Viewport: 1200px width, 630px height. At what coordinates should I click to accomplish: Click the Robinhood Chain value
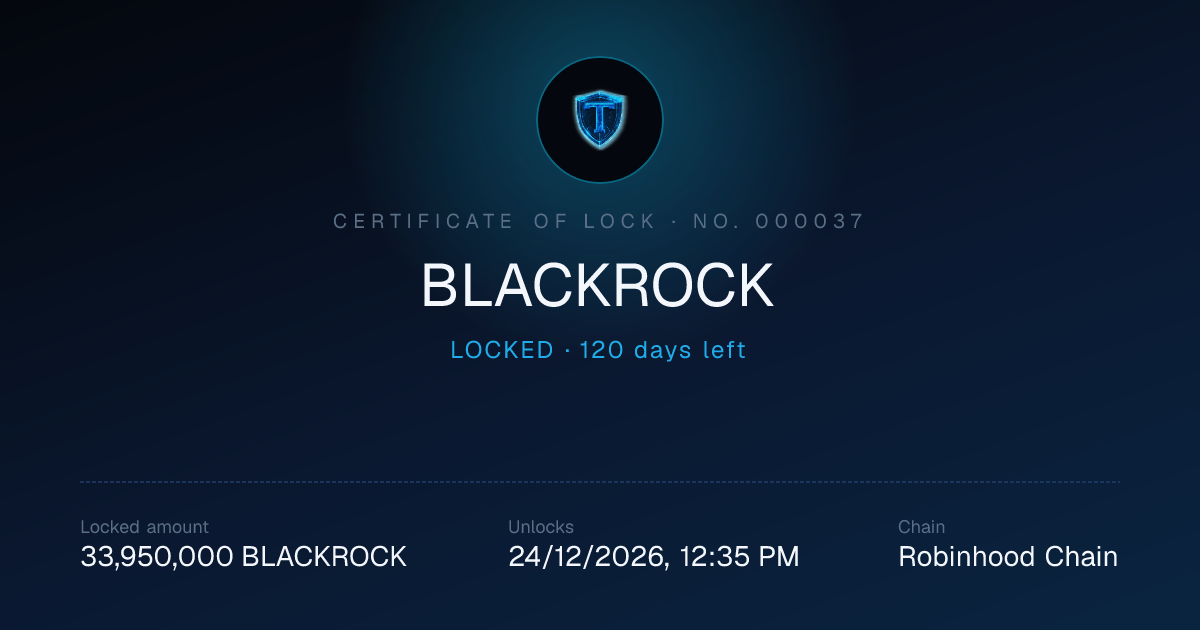1008,557
